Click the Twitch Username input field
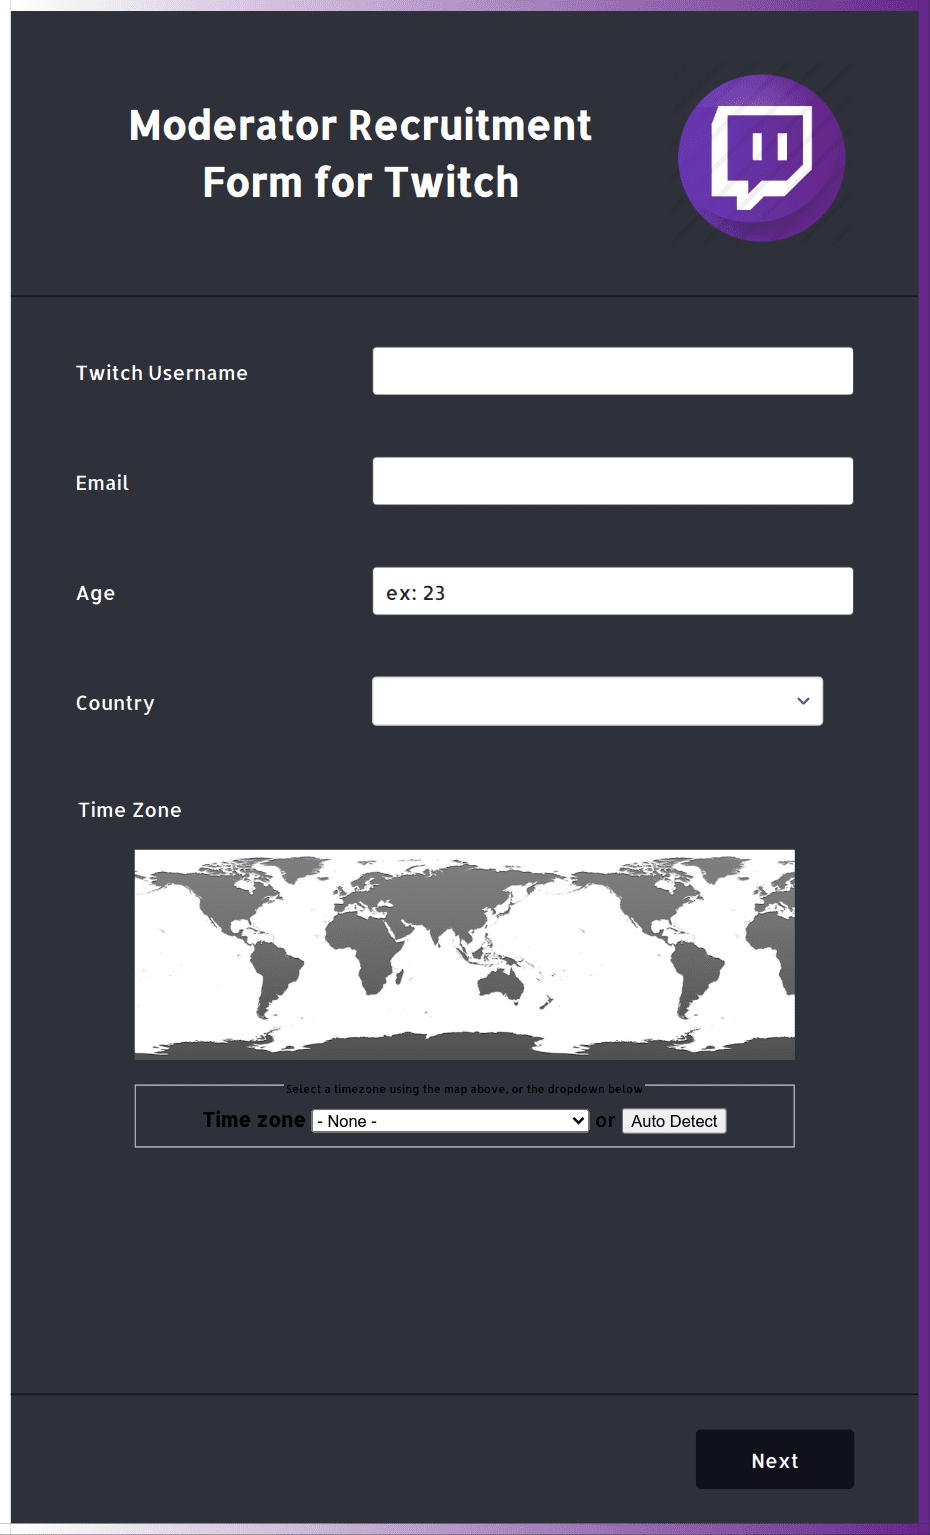This screenshot has height=1535, width=930. pos(612,370)
